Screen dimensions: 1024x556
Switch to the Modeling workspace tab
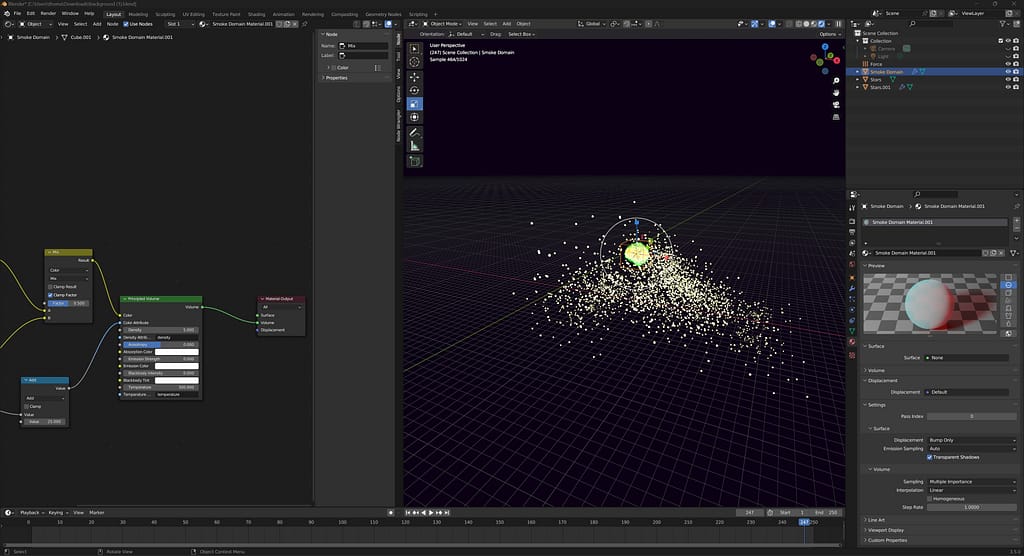coord(138,14)
